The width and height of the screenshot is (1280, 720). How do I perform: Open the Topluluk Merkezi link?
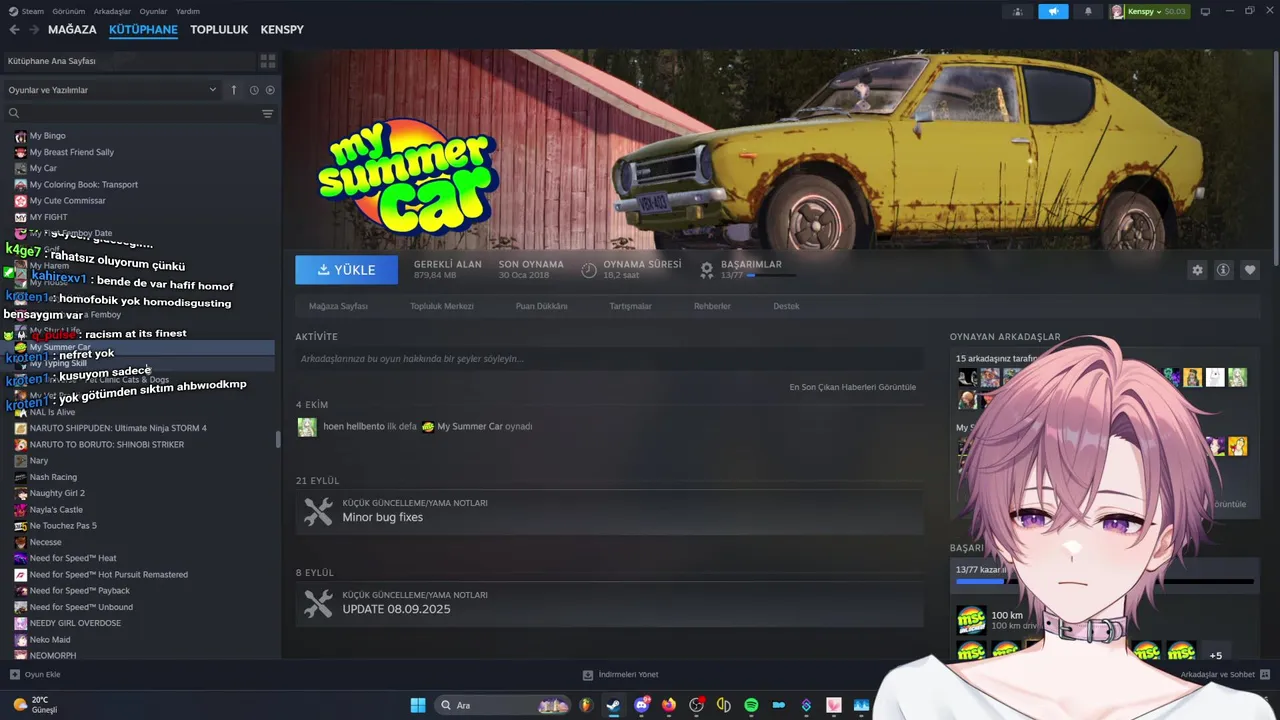click(x=442, y=306)
